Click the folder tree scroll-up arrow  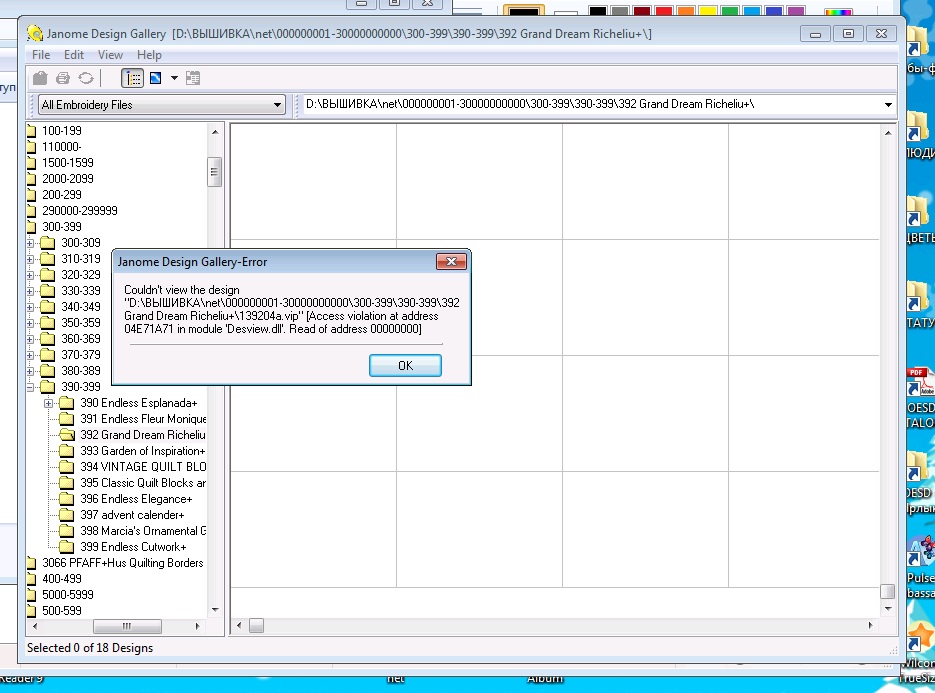pos(215,132)
